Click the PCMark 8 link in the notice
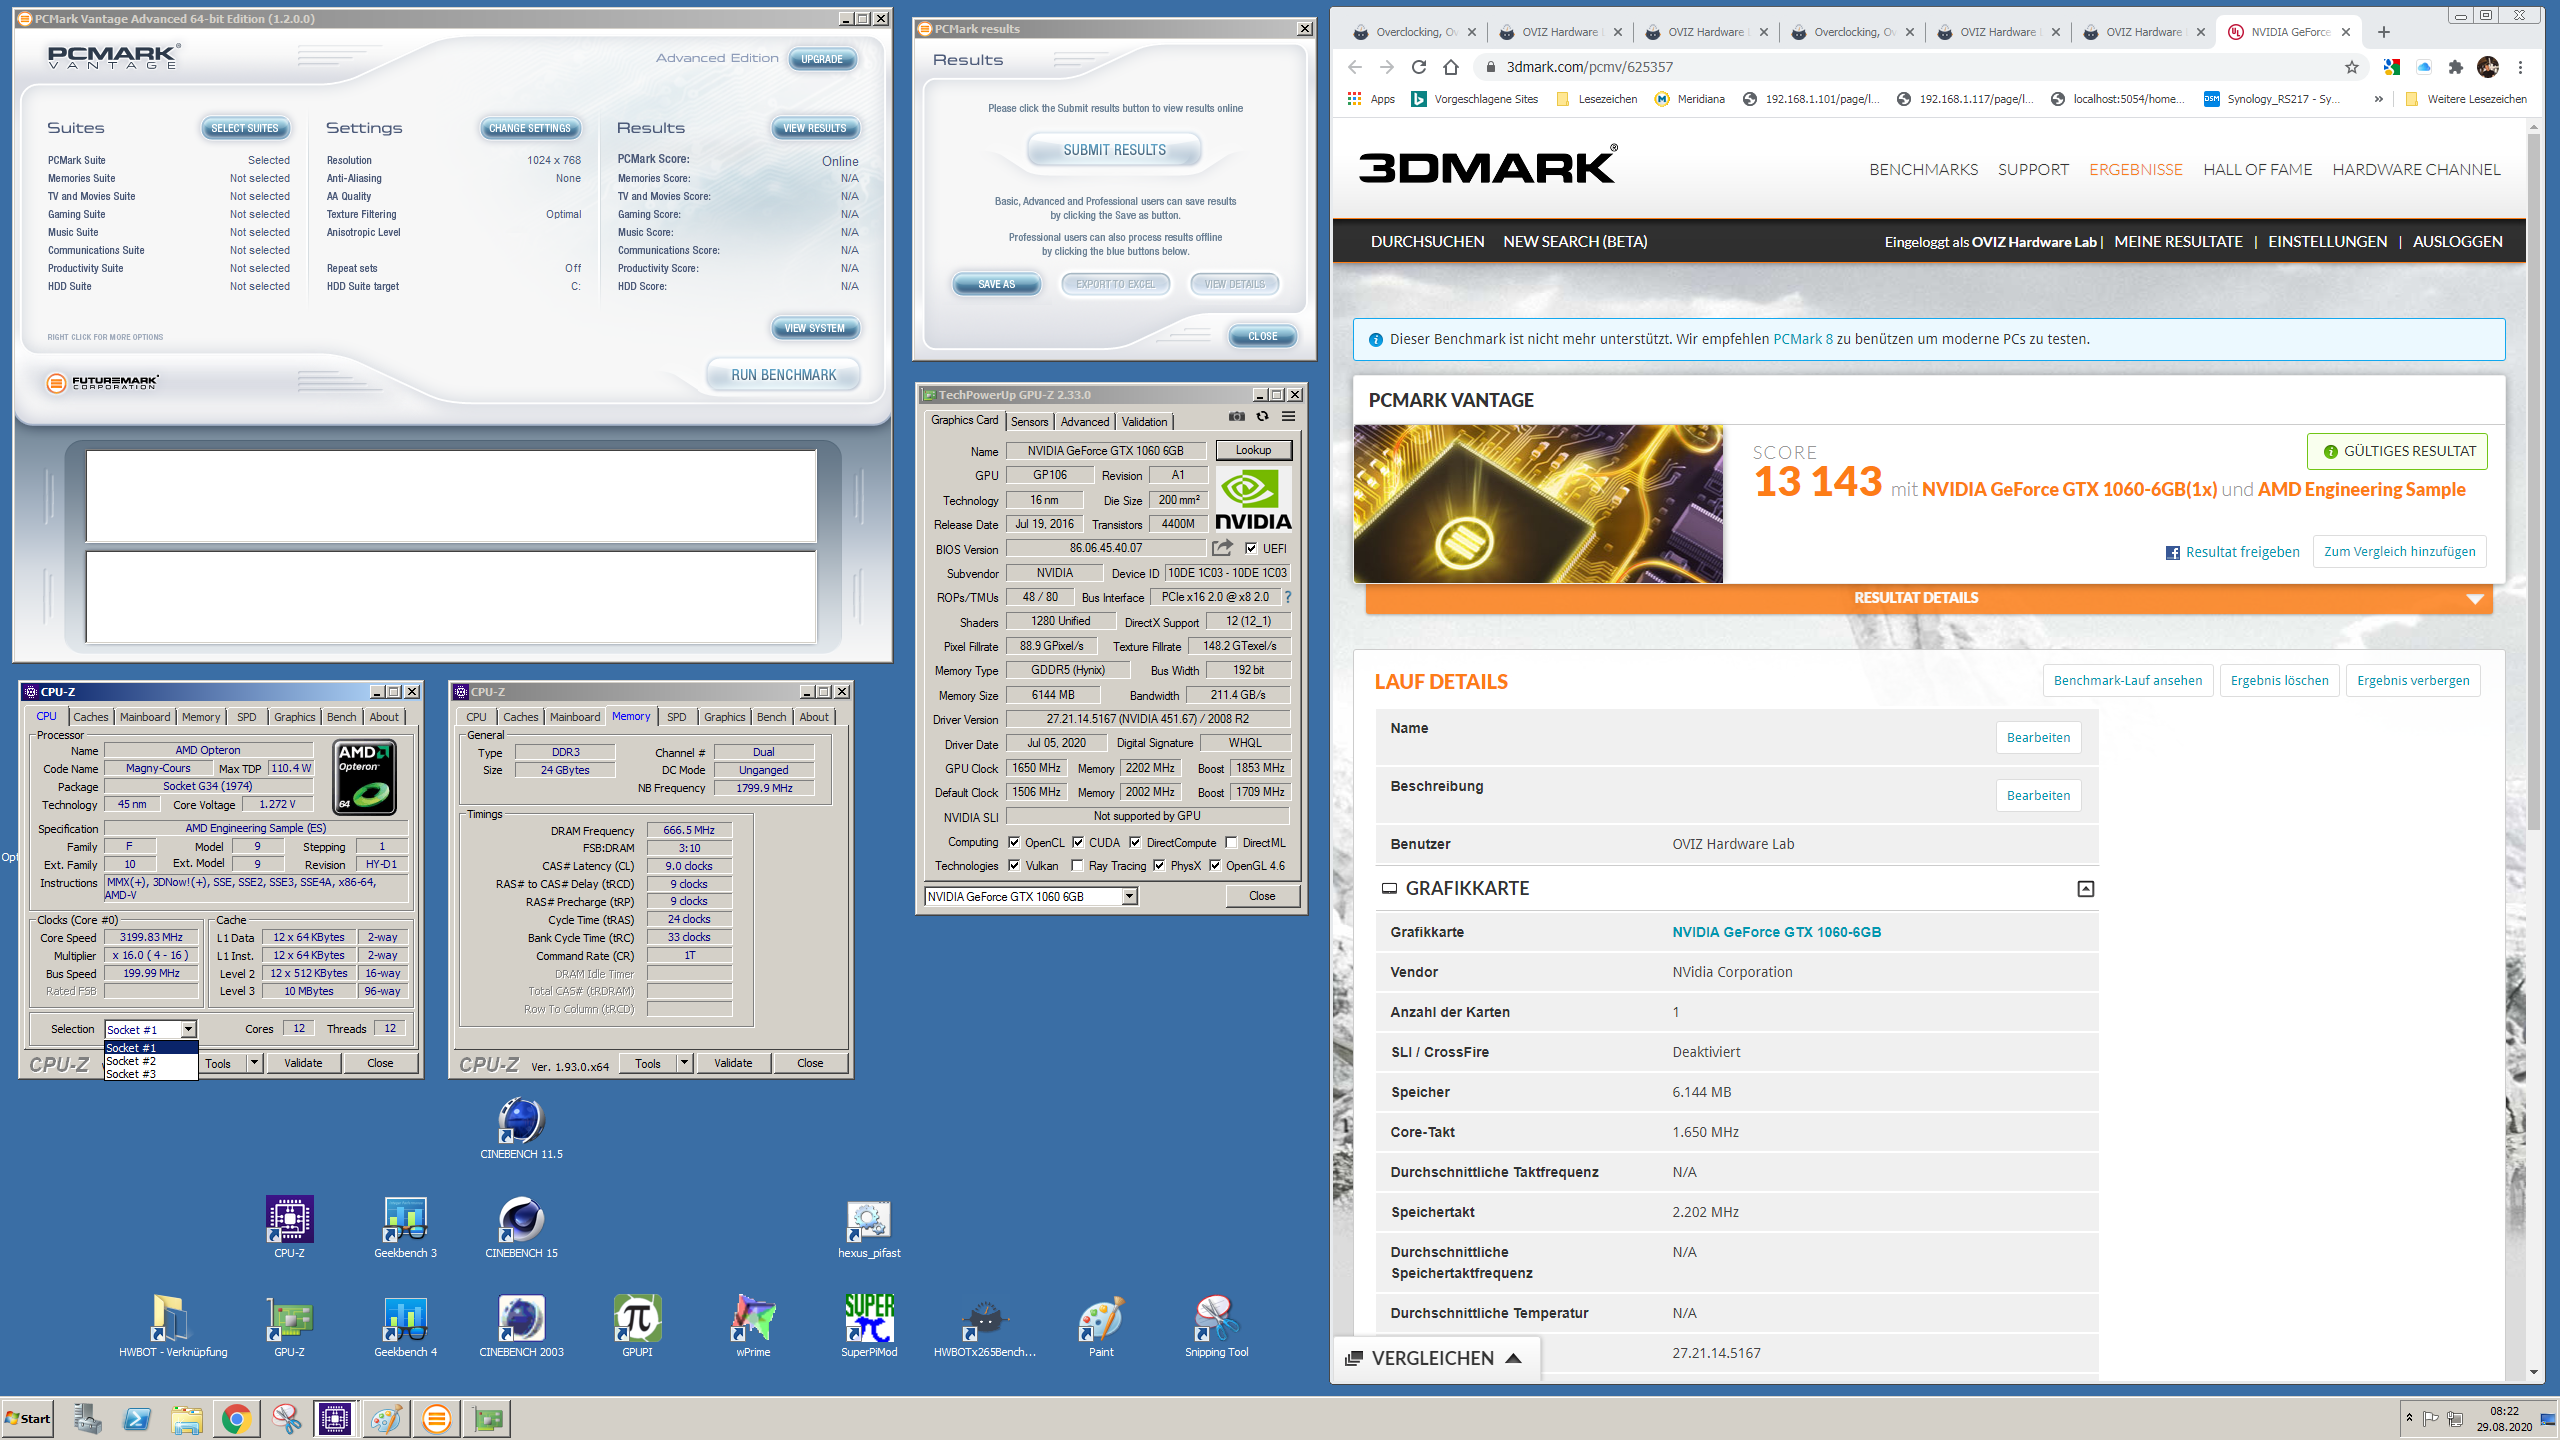Screen dimensions: 2560x1440 click(1802, 339)
